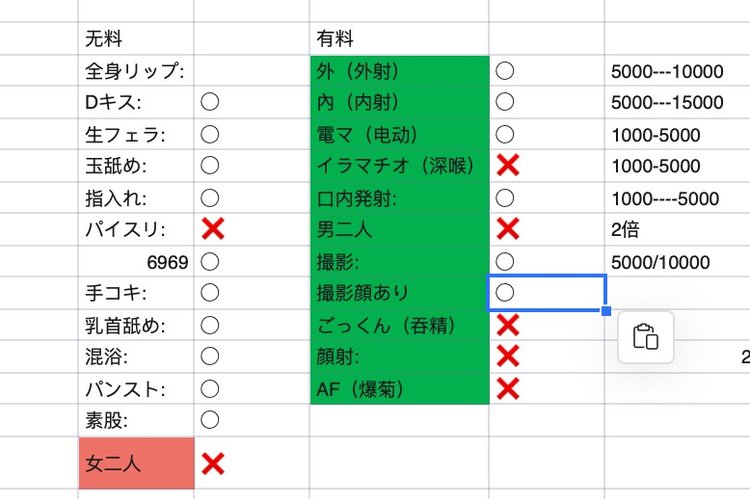
Task: Click the red X next to 男二人
Action: coord(508,230)
